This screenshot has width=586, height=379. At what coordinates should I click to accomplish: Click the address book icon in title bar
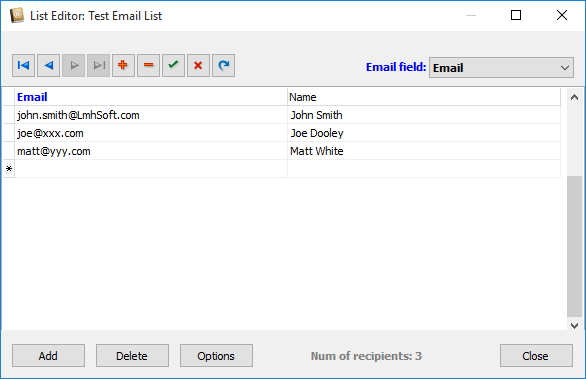click(x=17, y=15)
